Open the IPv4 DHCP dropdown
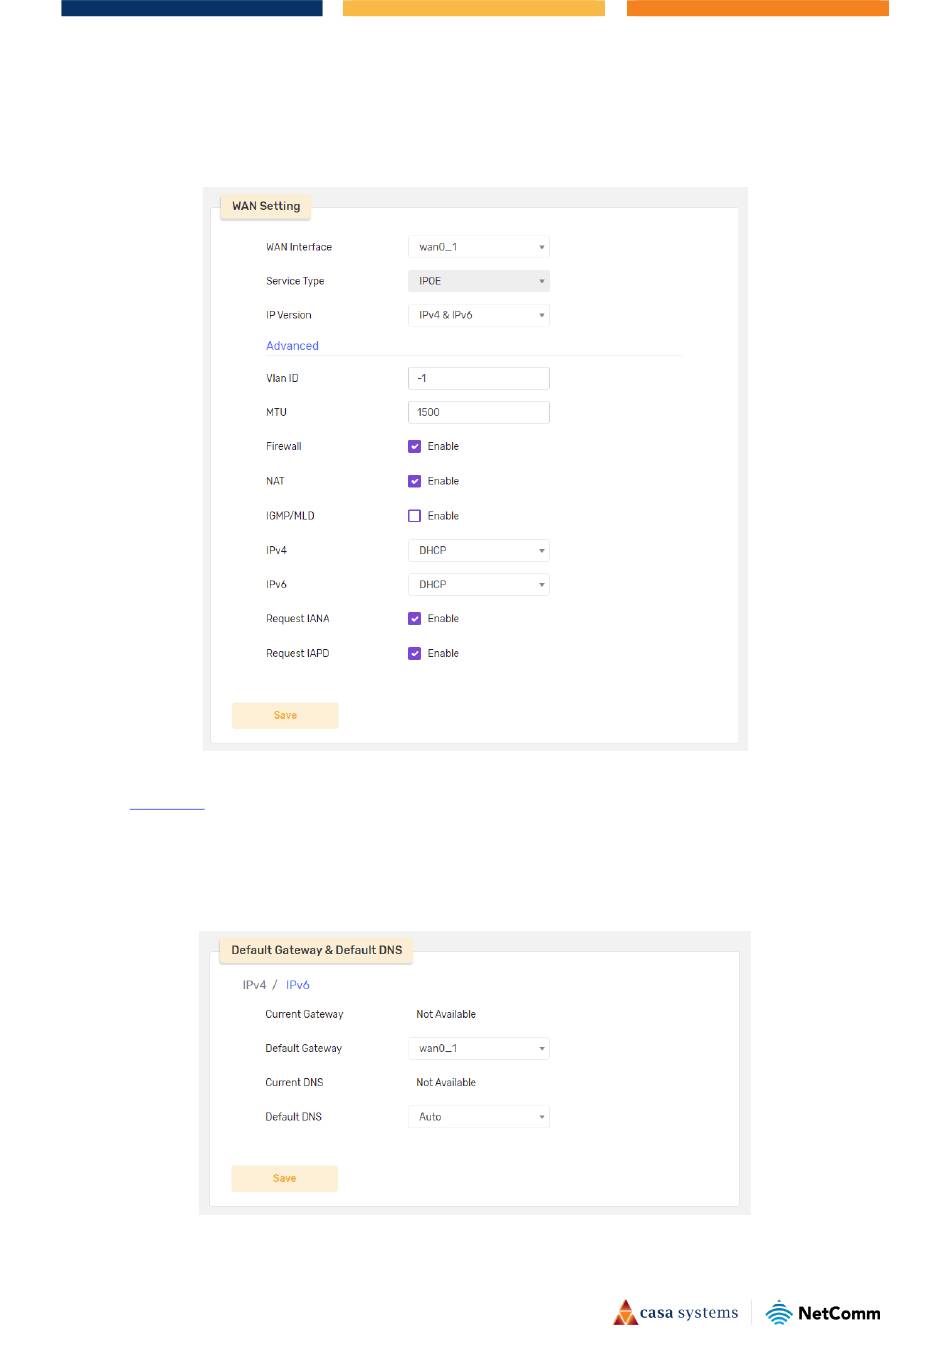This screenshot has width=950, height=1369. (479, 550)
